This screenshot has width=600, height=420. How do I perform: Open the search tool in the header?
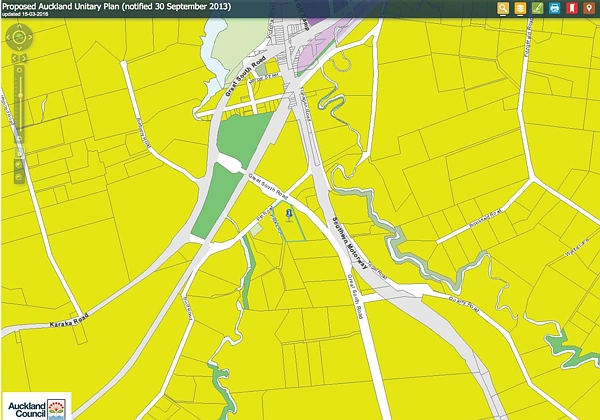tap(503, 9)
